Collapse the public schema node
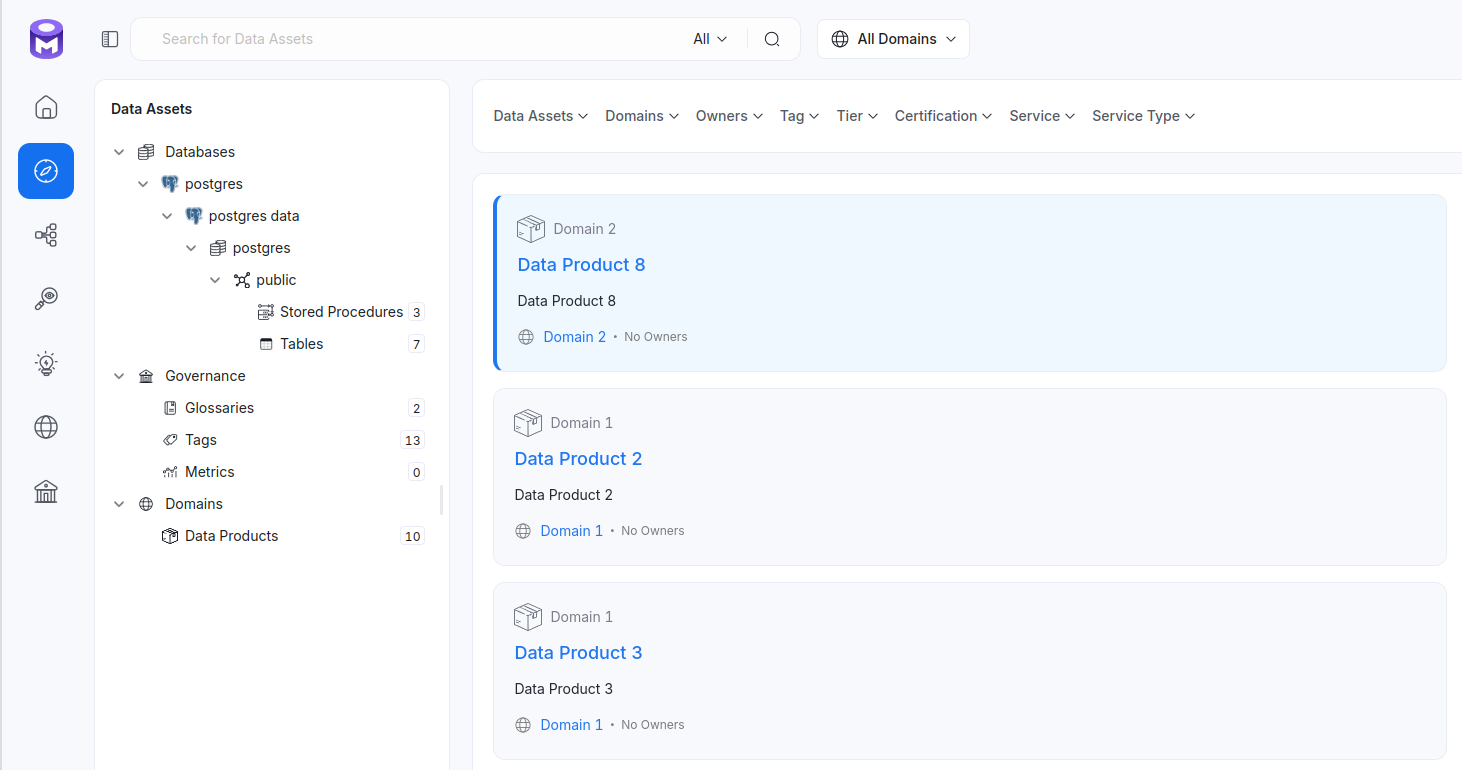Viewport: 1462px width, 770px height. [215, 280]
